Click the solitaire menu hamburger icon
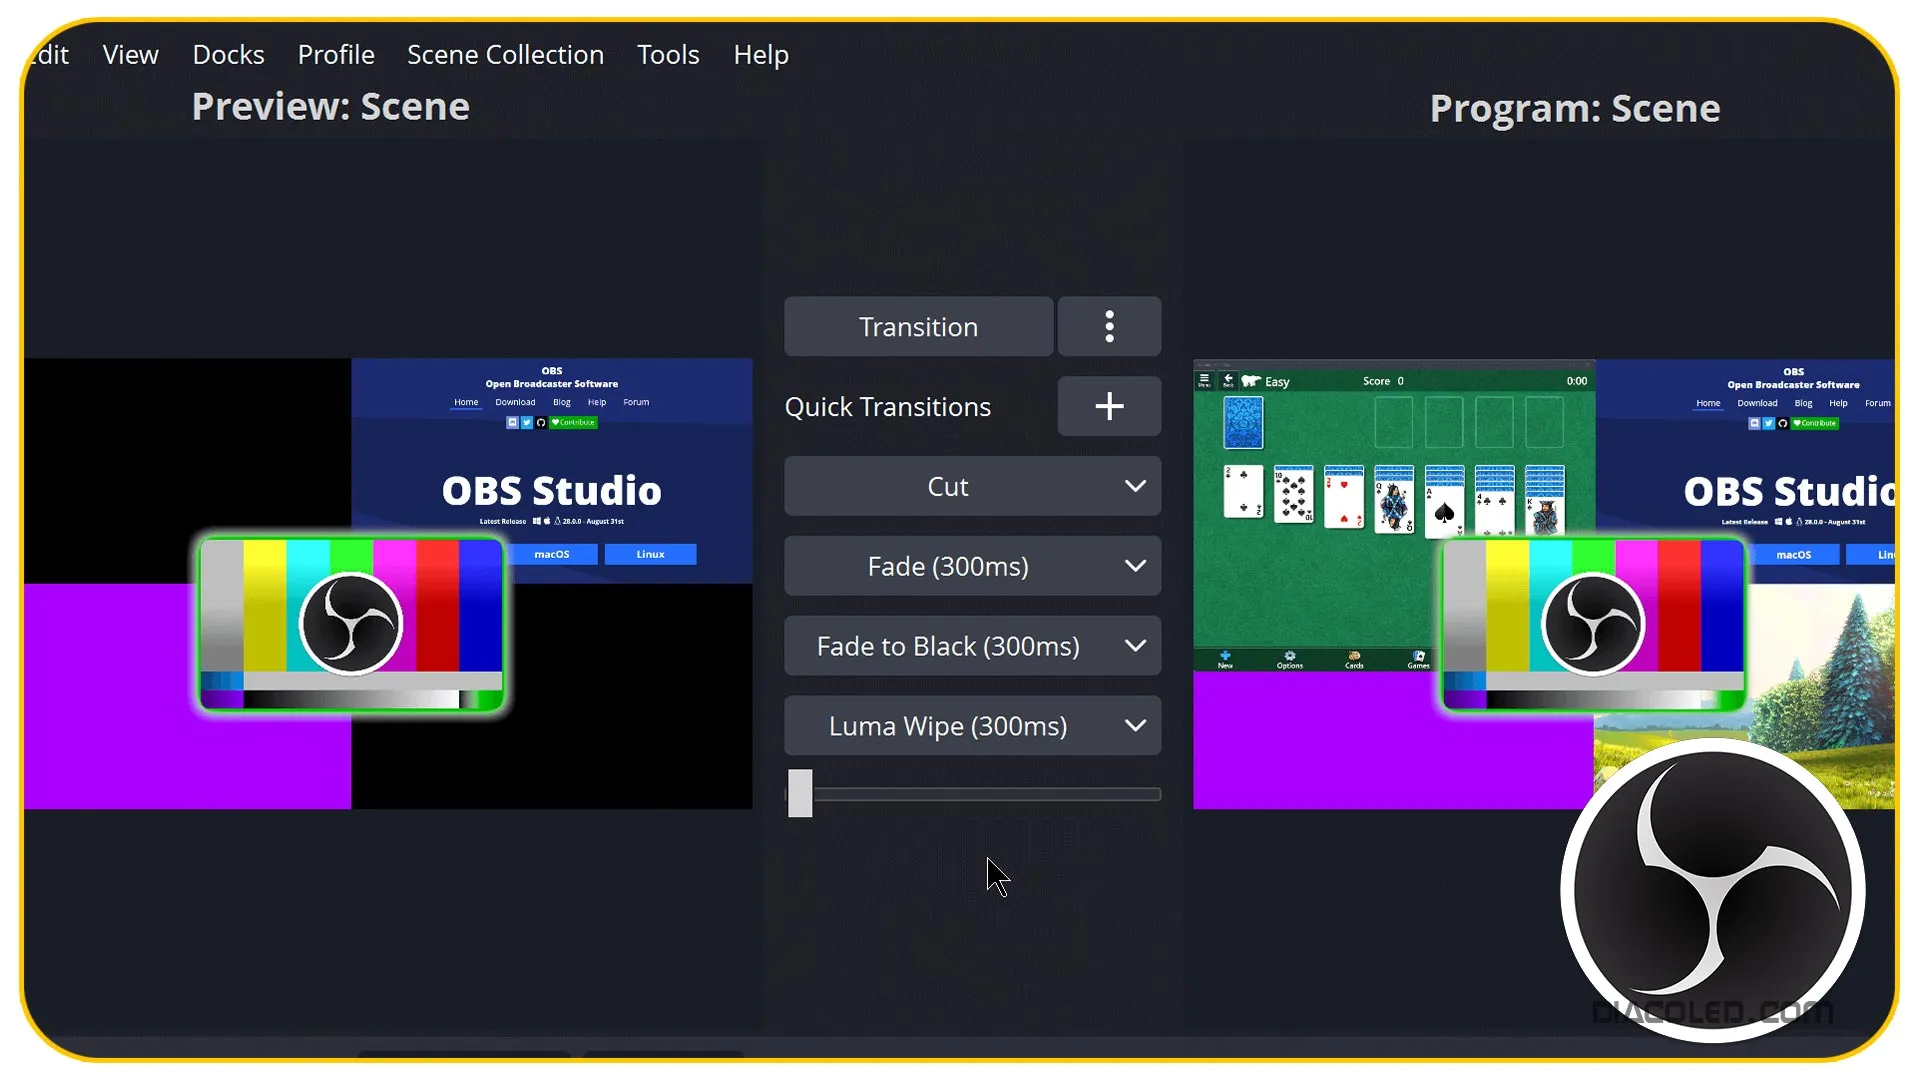Image resolution: width=1920 pixels, height=1080 pixels. [x=1204, y=381]
